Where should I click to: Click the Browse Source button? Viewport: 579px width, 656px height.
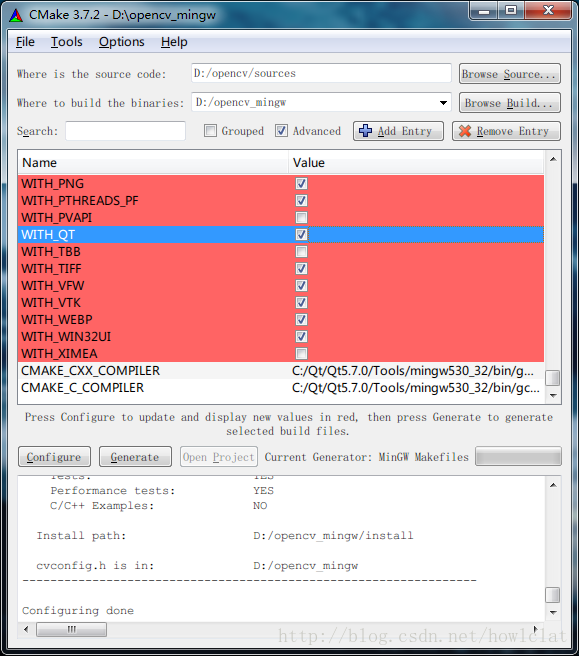[x=510, y=74]
